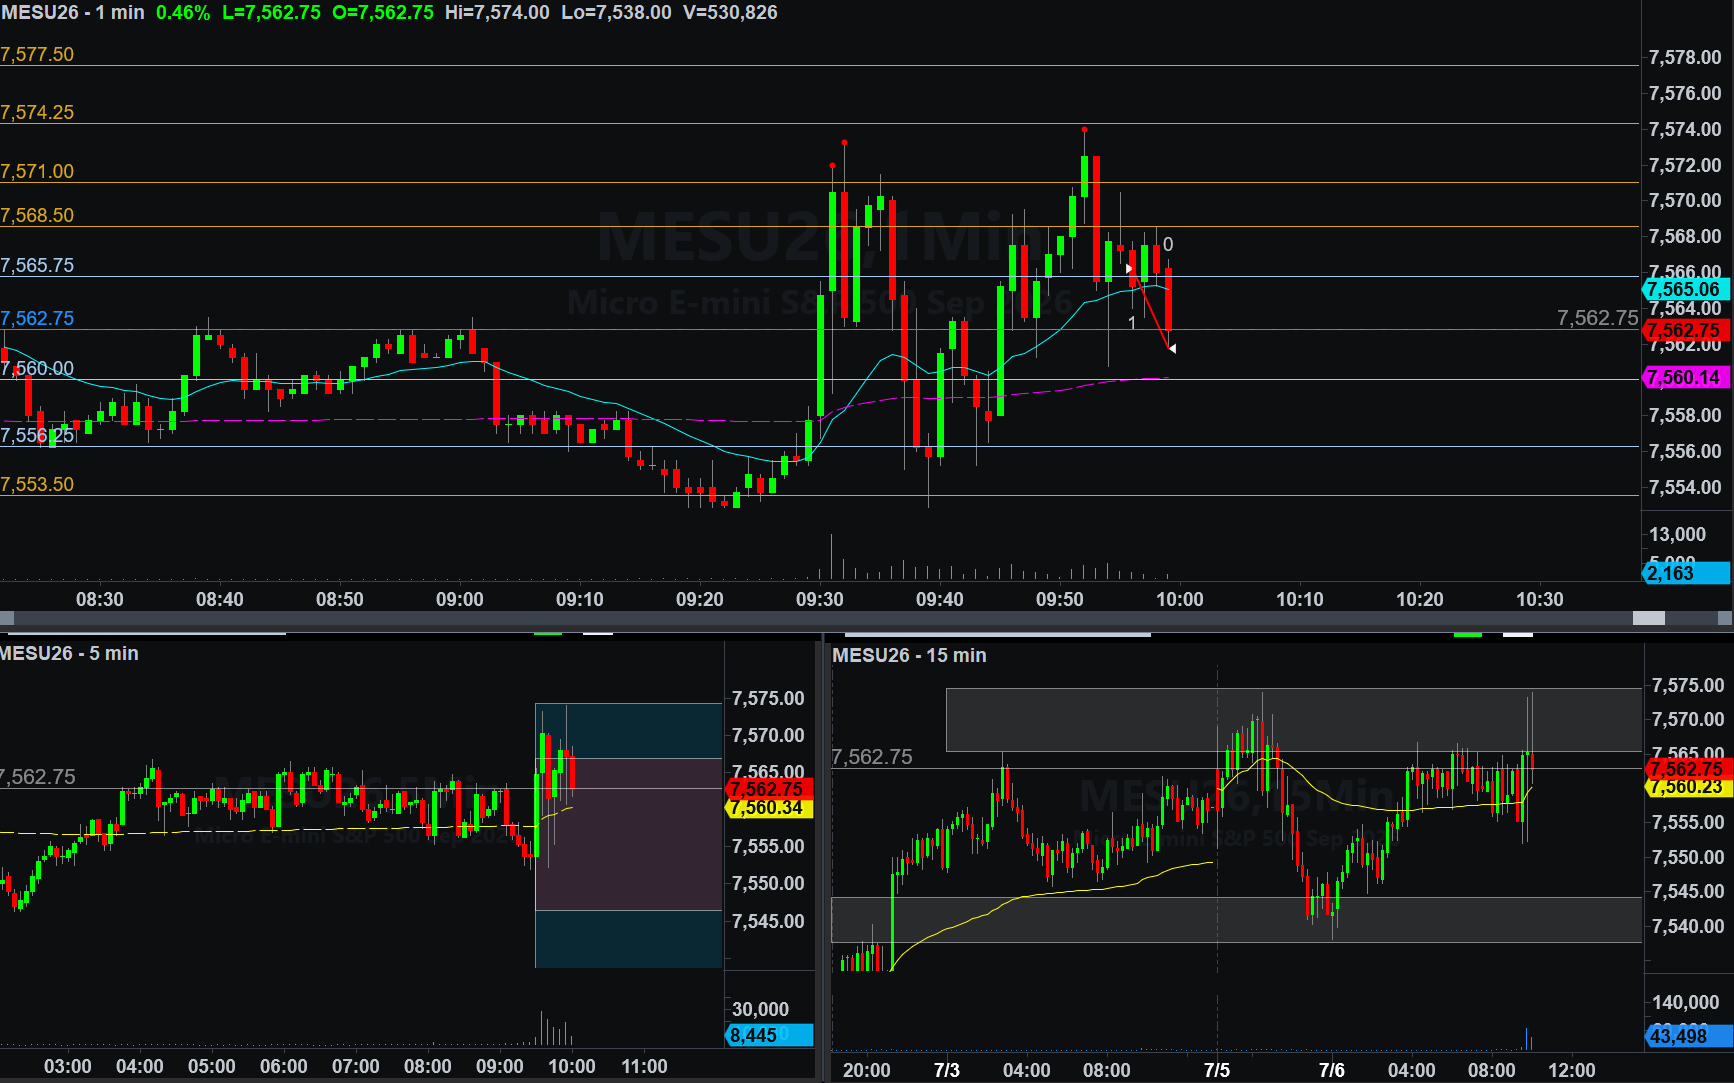Screen dimensions: 1734x1083
Task: Click the yellow 7,560.34 tag on 5 min chart
Action: point(768,808)
